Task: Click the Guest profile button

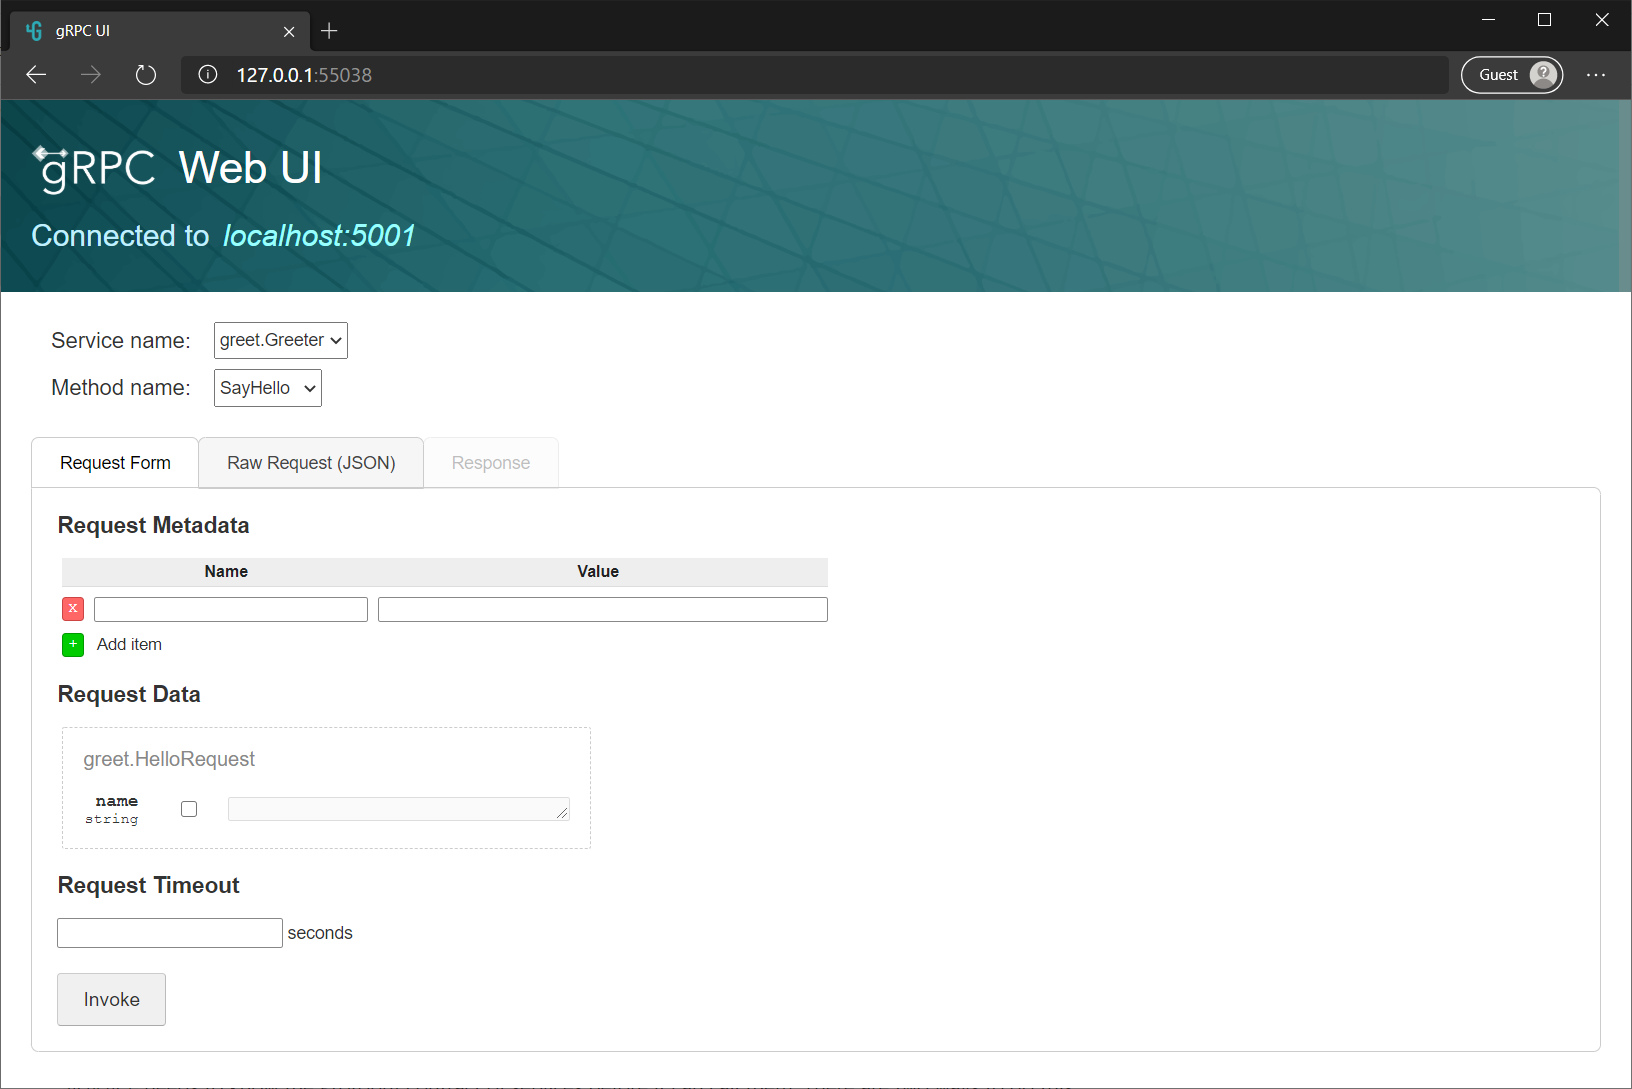Action: 1511,75
